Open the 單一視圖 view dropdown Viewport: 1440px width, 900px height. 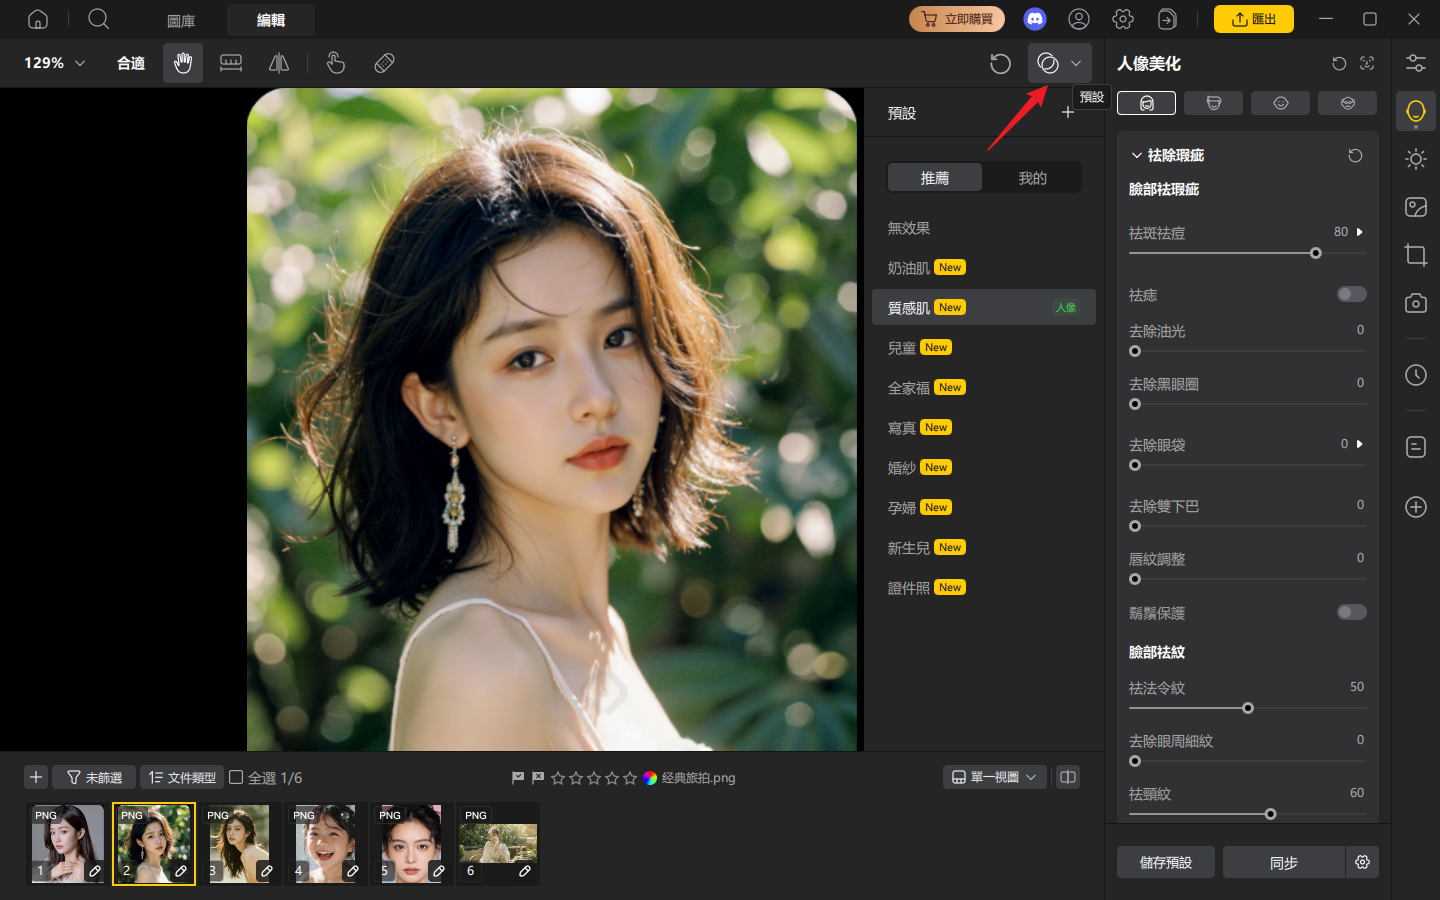point(995,777)
